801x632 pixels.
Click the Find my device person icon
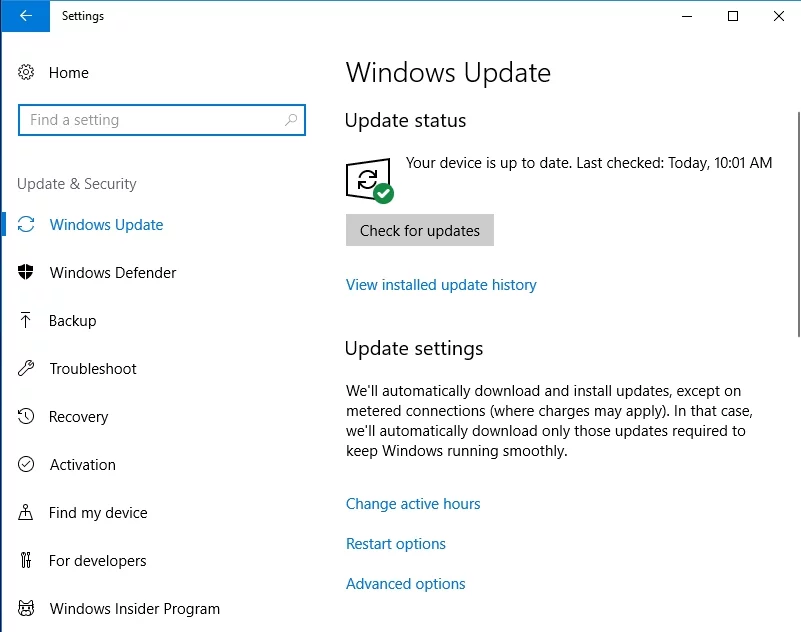pyautogui.click(x=26, y=512)
